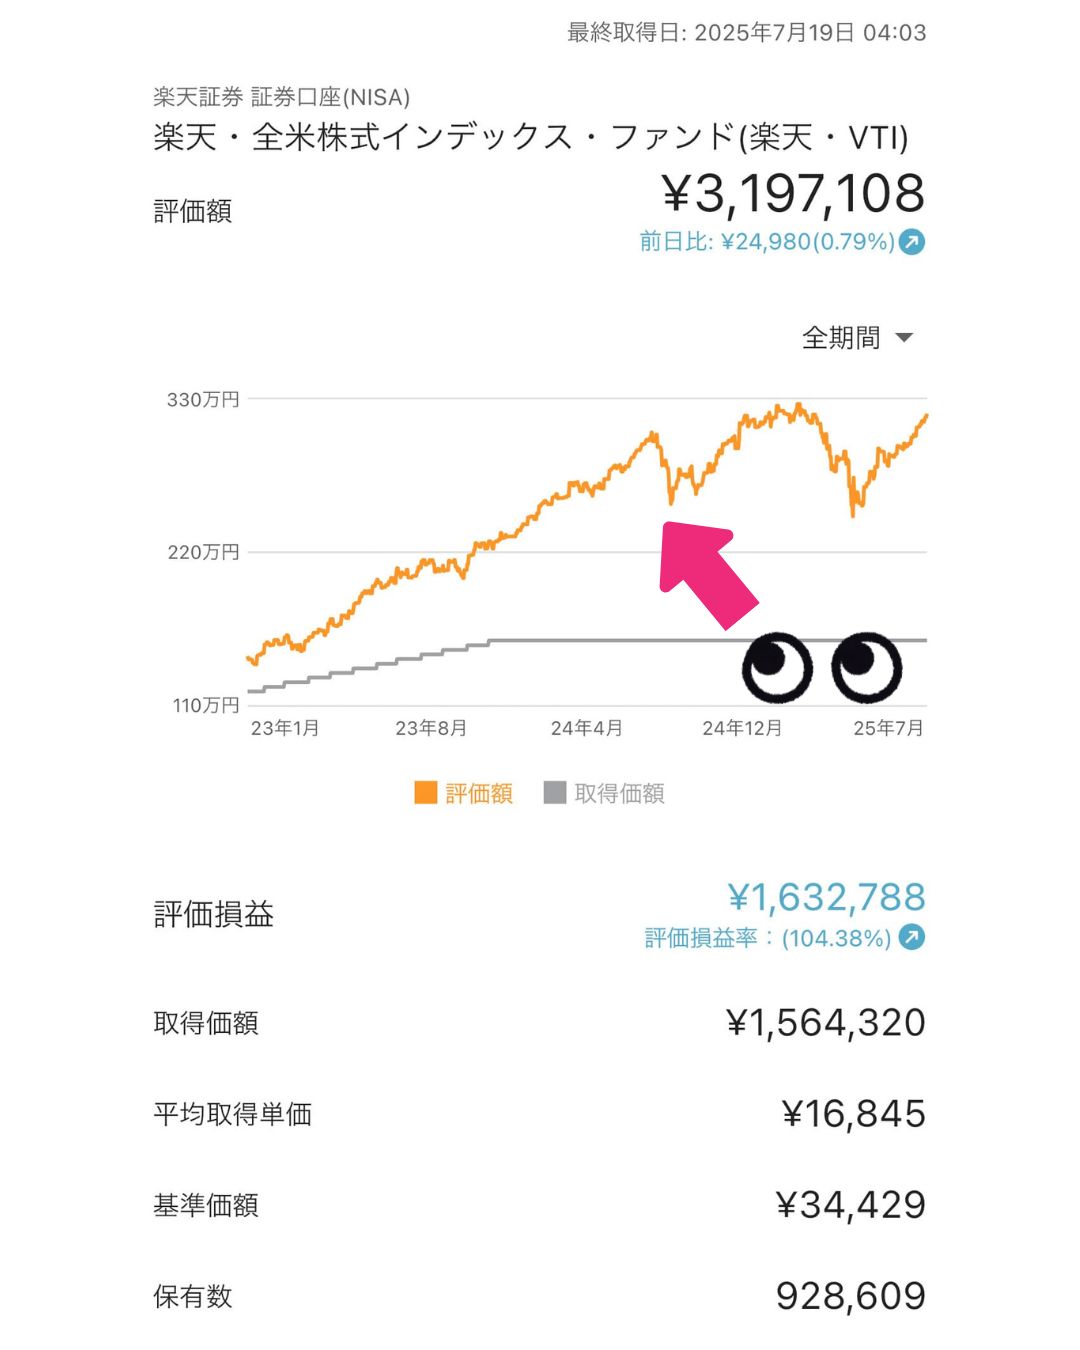
Task: Open the 前日比 ¥24,980(0.79%) link
Action: pos(767,241)
